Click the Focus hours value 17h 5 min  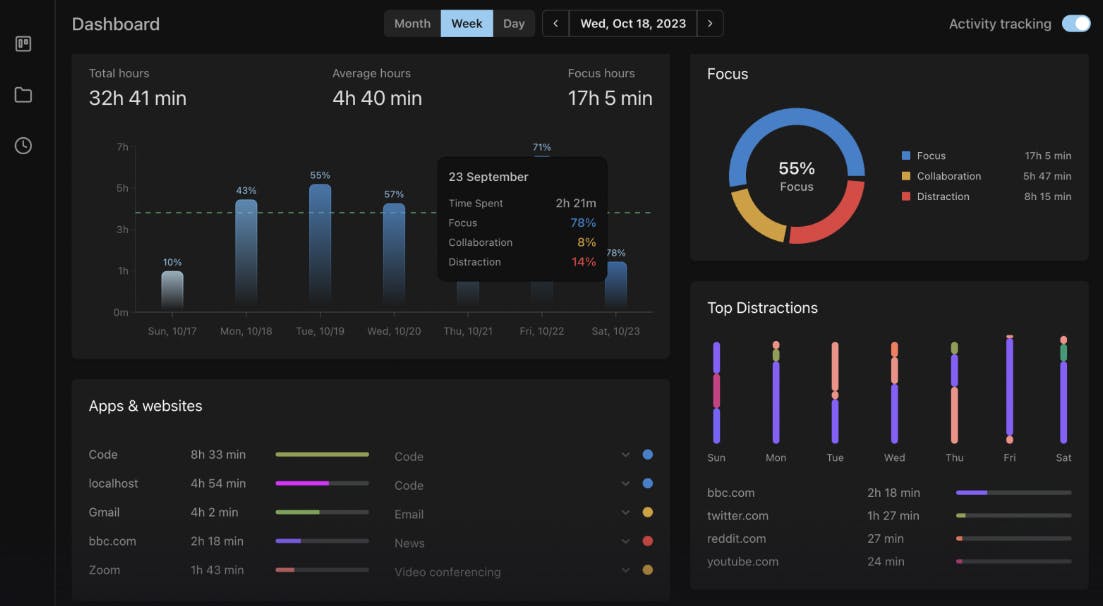point(610,98)
